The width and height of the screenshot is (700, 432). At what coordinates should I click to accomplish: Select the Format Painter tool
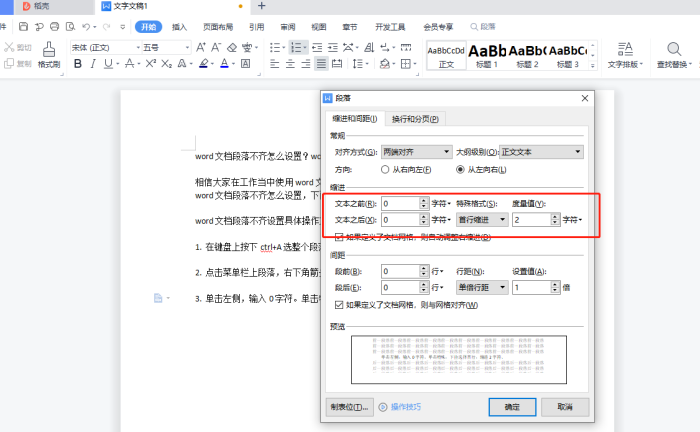49,56
